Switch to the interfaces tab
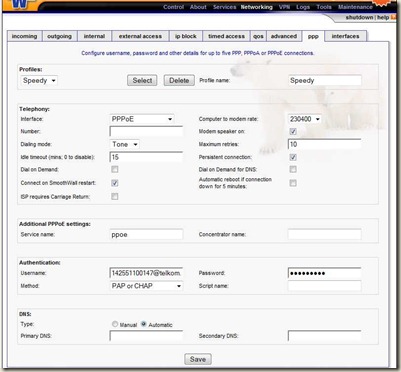 pos(345,36)
